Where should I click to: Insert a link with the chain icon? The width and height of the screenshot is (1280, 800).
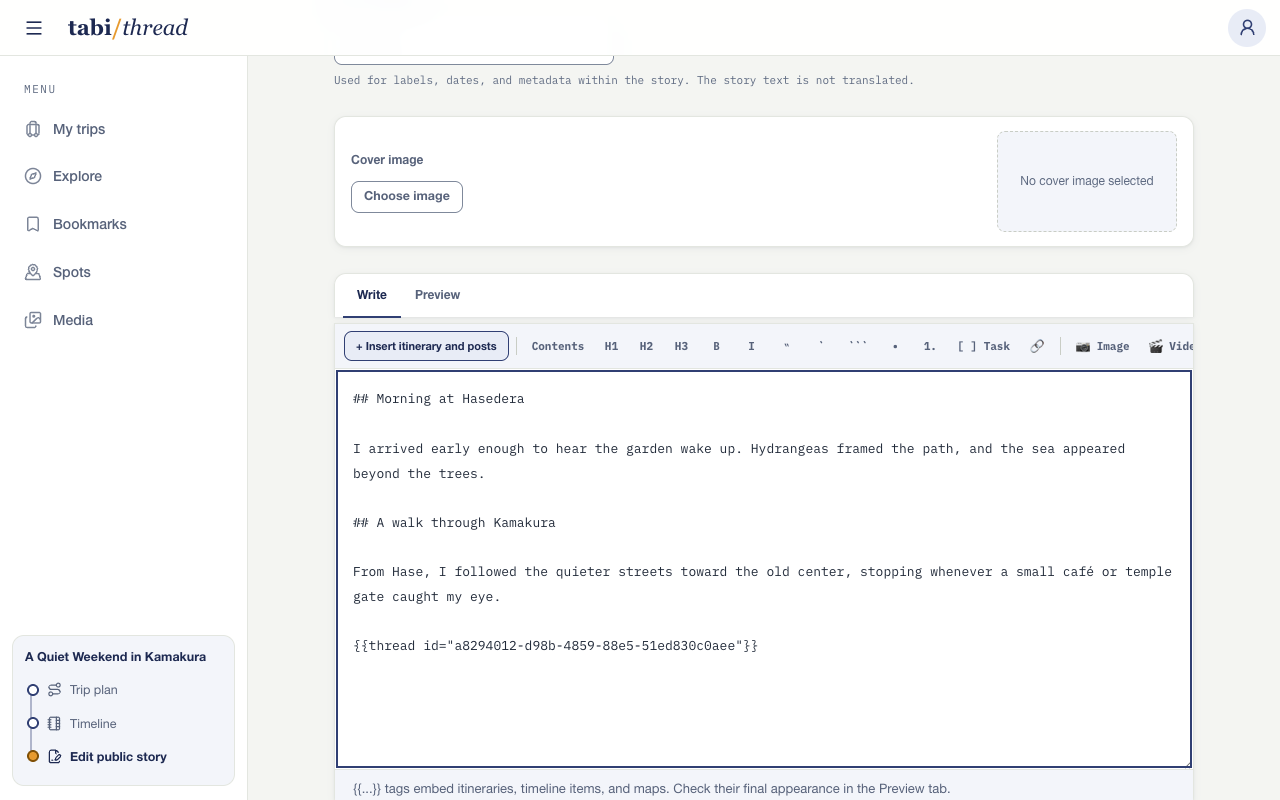click(1037, 346)
